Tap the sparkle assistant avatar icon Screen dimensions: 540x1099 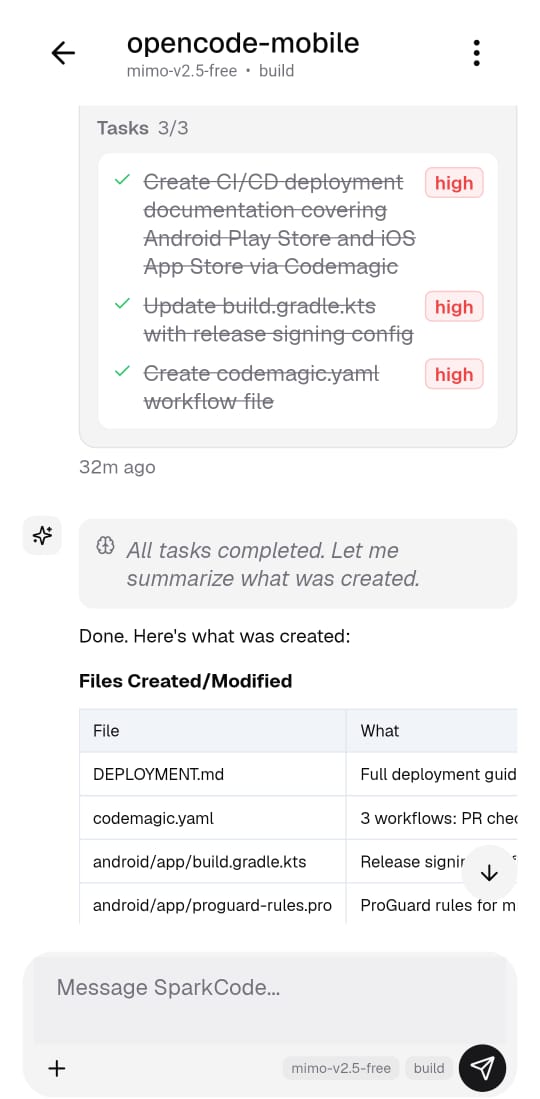coord(42,536)
